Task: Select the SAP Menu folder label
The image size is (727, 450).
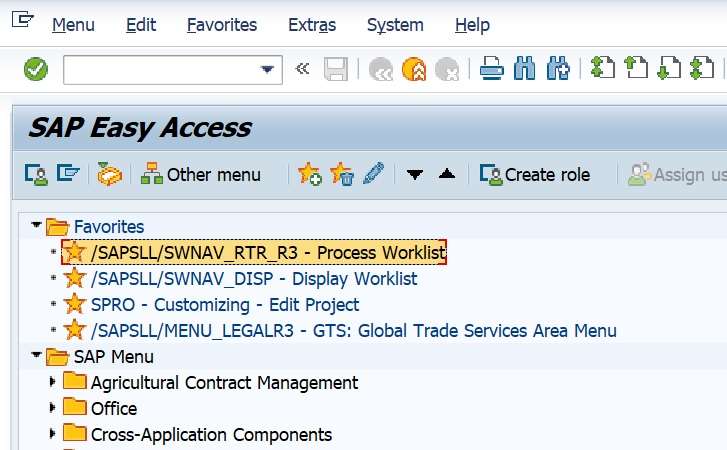Action: pyautogui.click(x=114, y=356)
